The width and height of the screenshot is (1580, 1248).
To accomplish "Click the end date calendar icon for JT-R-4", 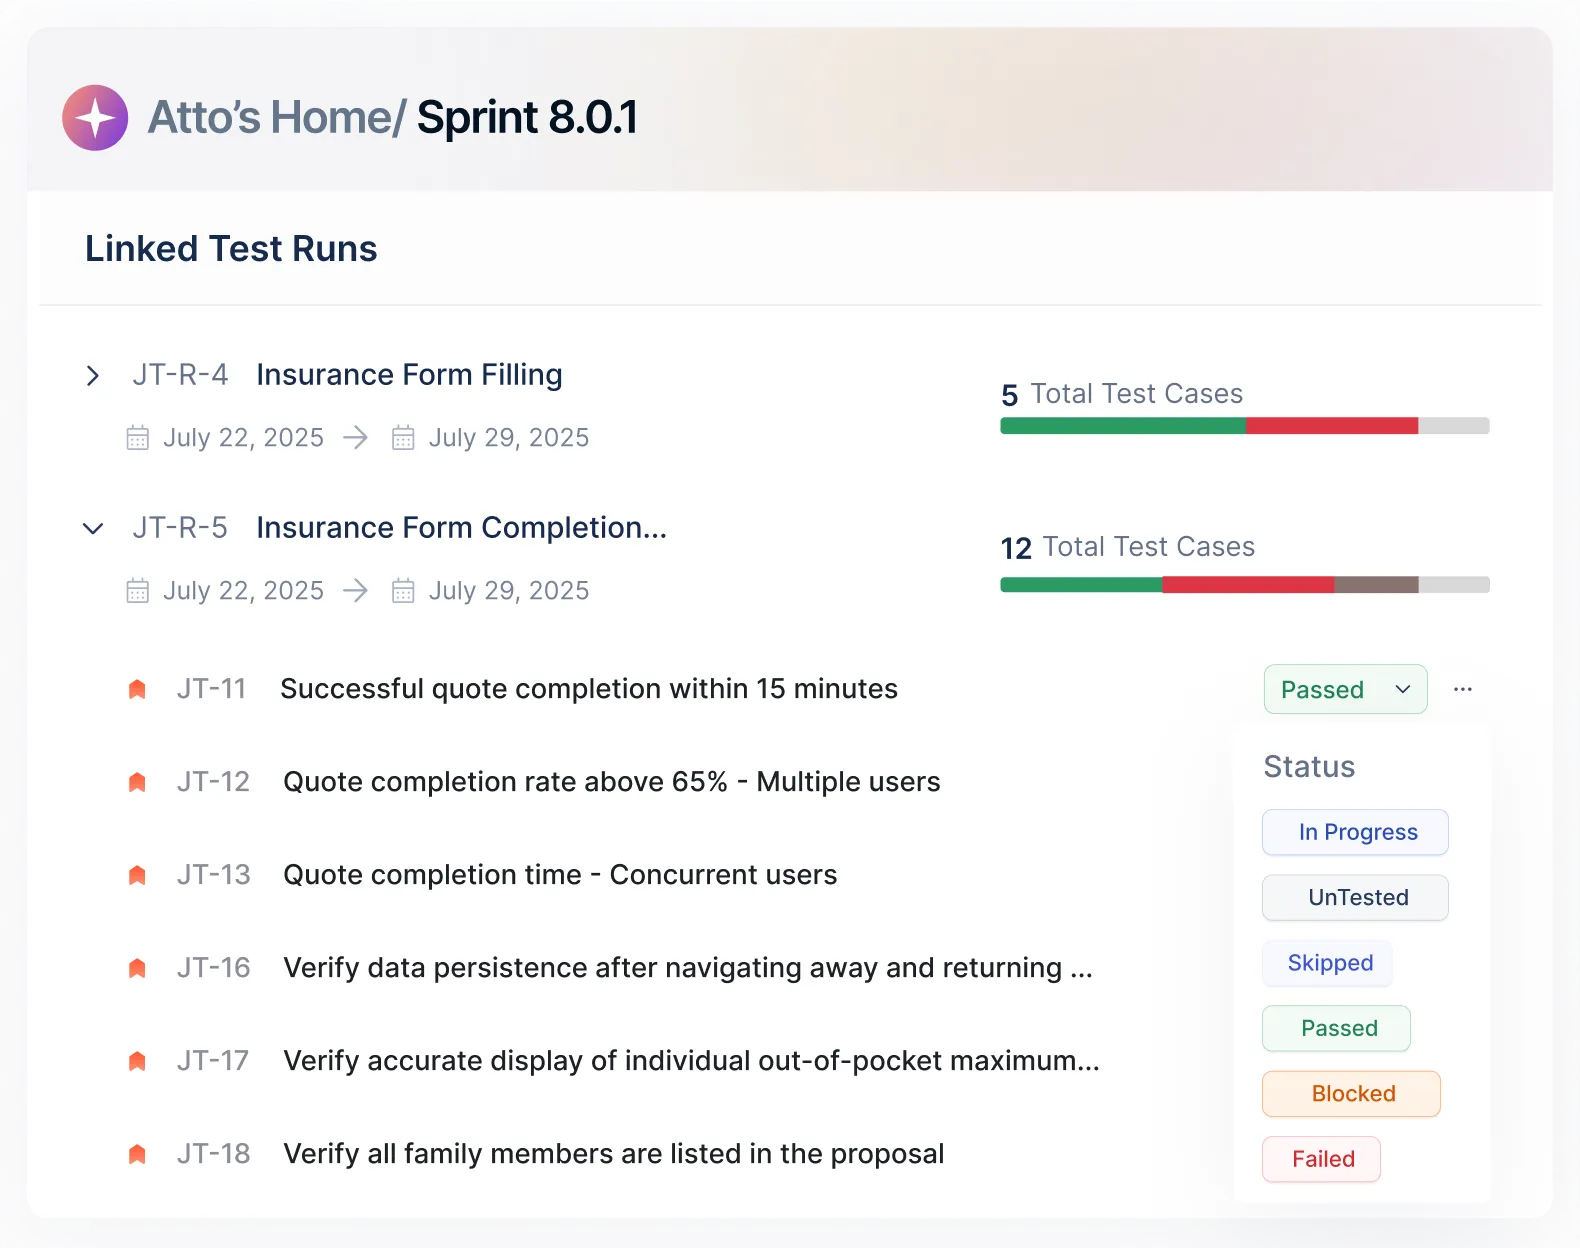I will pos(403,438).
